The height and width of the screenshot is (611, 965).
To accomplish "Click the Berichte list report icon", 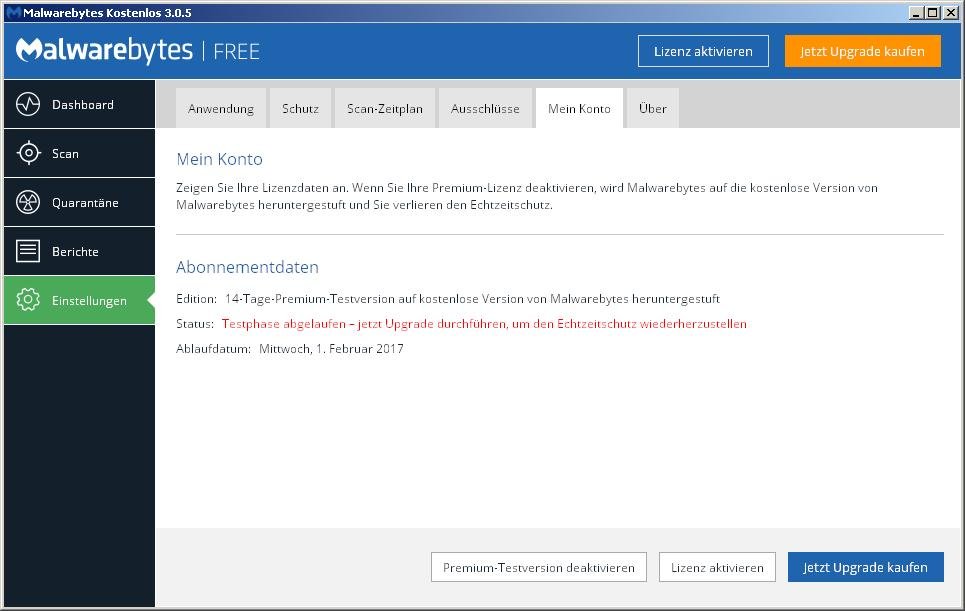I will tap(28, 251).
